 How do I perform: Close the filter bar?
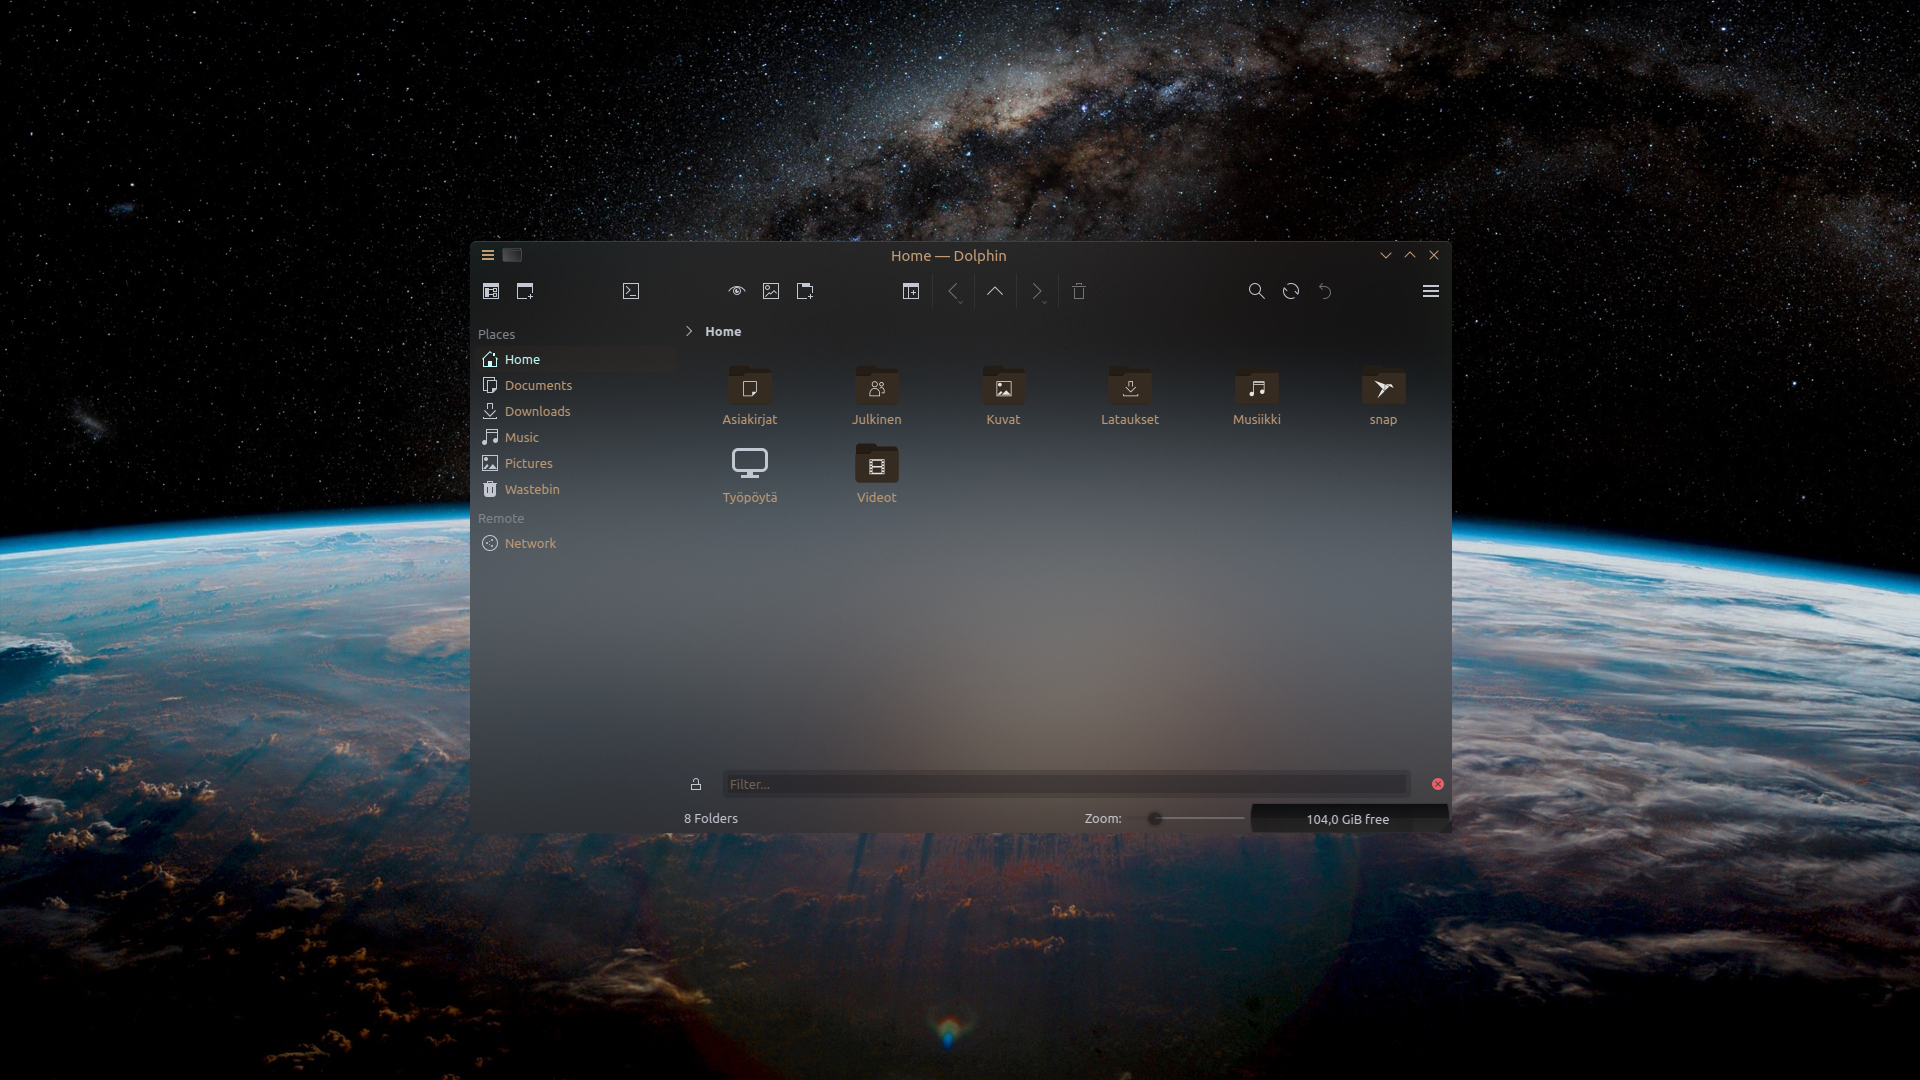point(1438,784)
